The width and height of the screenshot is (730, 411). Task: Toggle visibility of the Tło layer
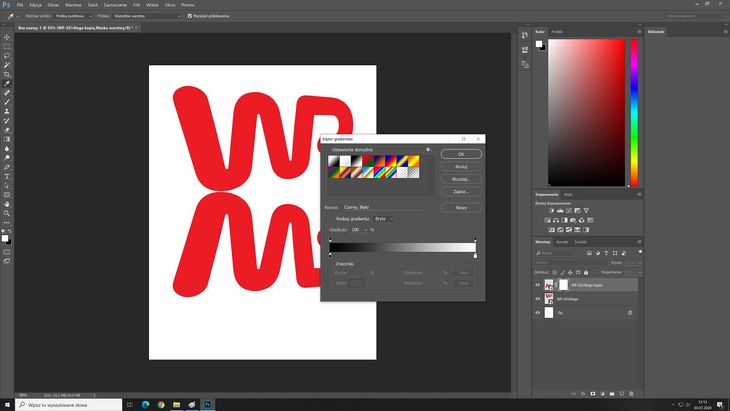(537, 313)
